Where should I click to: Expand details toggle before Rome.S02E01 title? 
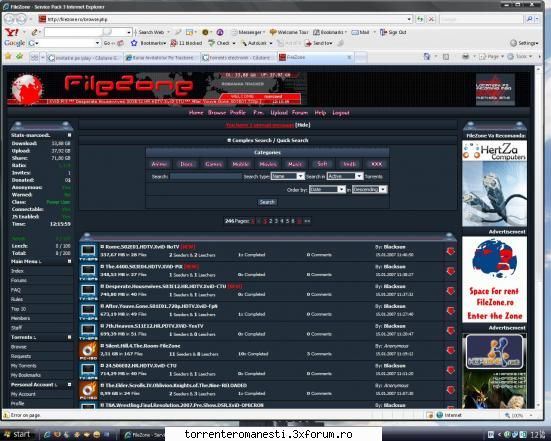(102, 247)
